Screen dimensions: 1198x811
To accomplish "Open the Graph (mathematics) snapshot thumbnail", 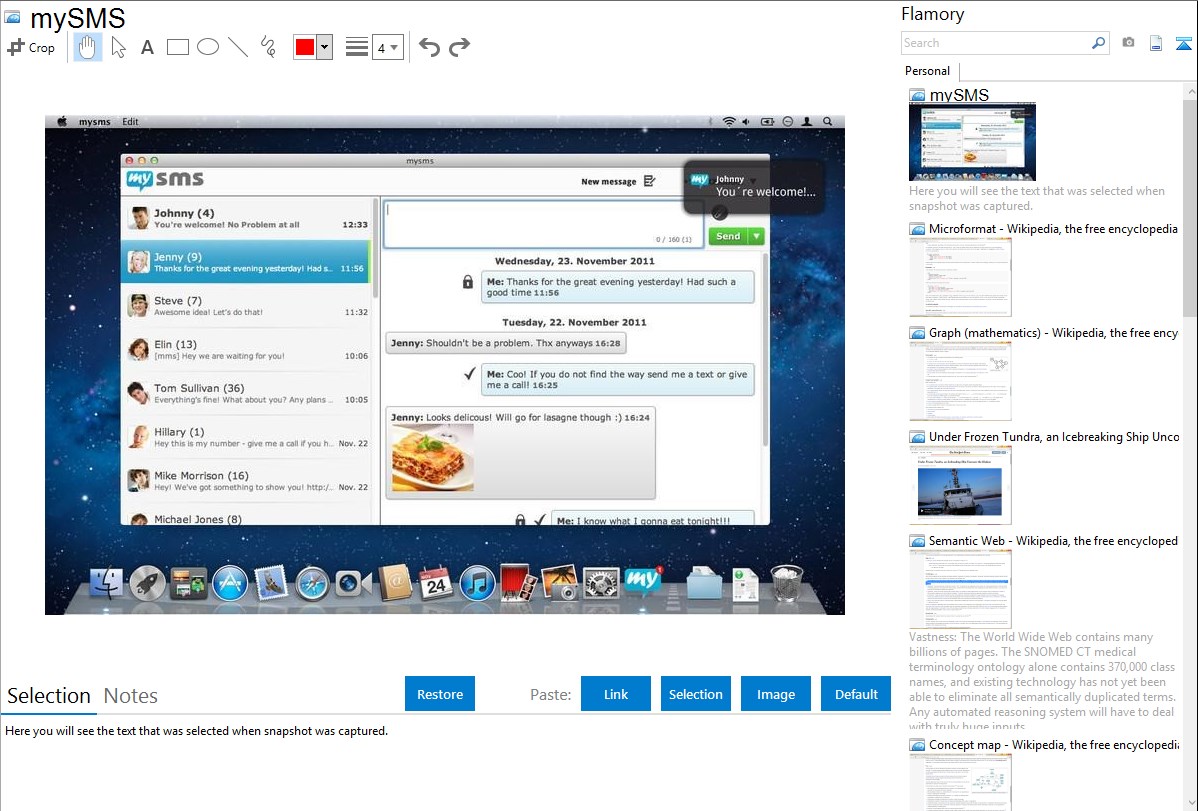I will pos(960,381).
